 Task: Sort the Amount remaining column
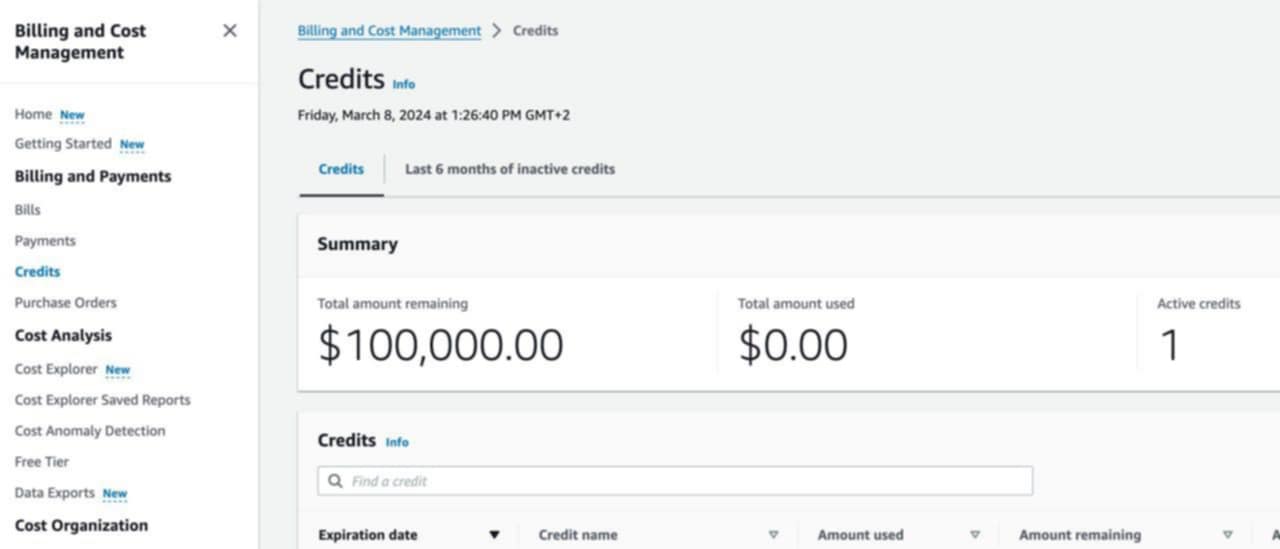coord(1228,535)
